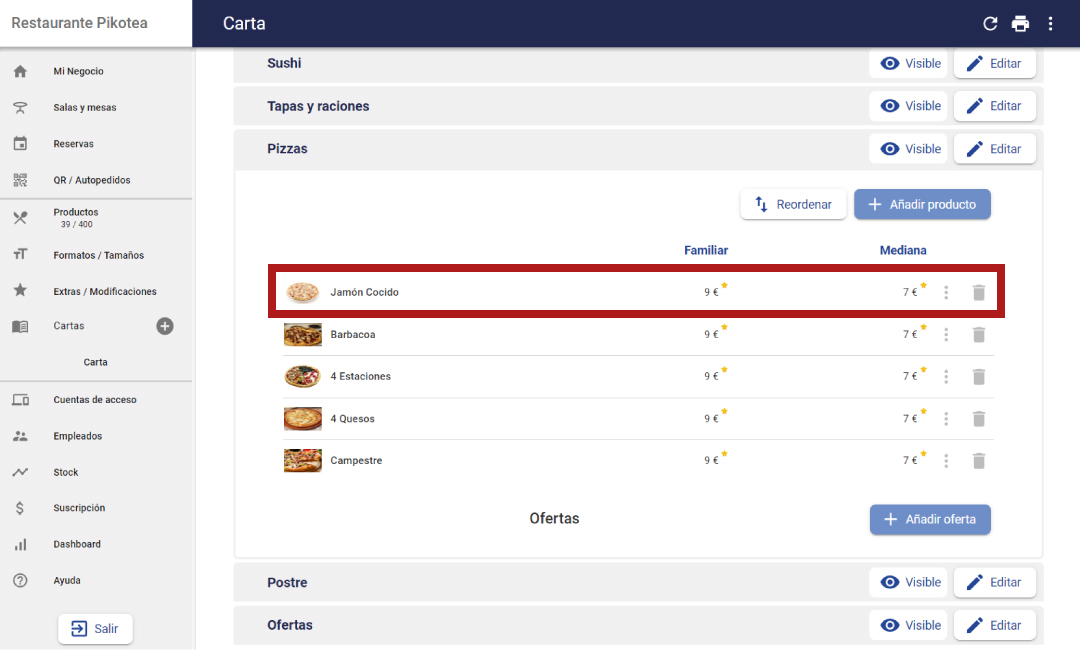
Task: Click the bar chart icon for Dashboard
Action: (x=20, y=544)
